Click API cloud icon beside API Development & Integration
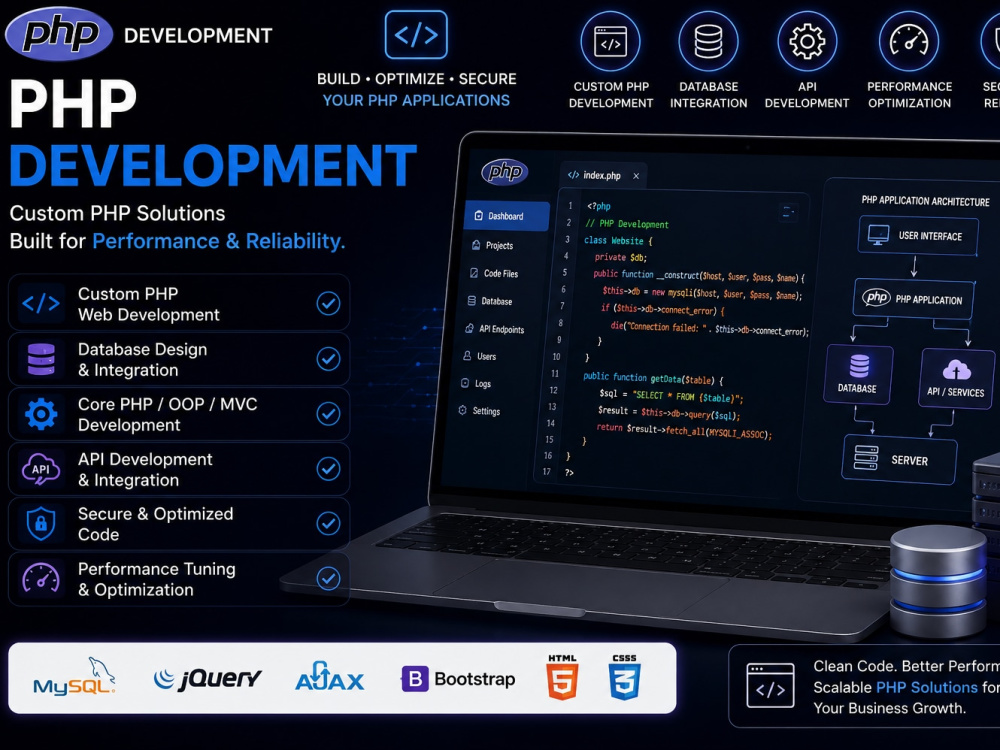Screen dimensions: 1000x750 pos(41,469)
